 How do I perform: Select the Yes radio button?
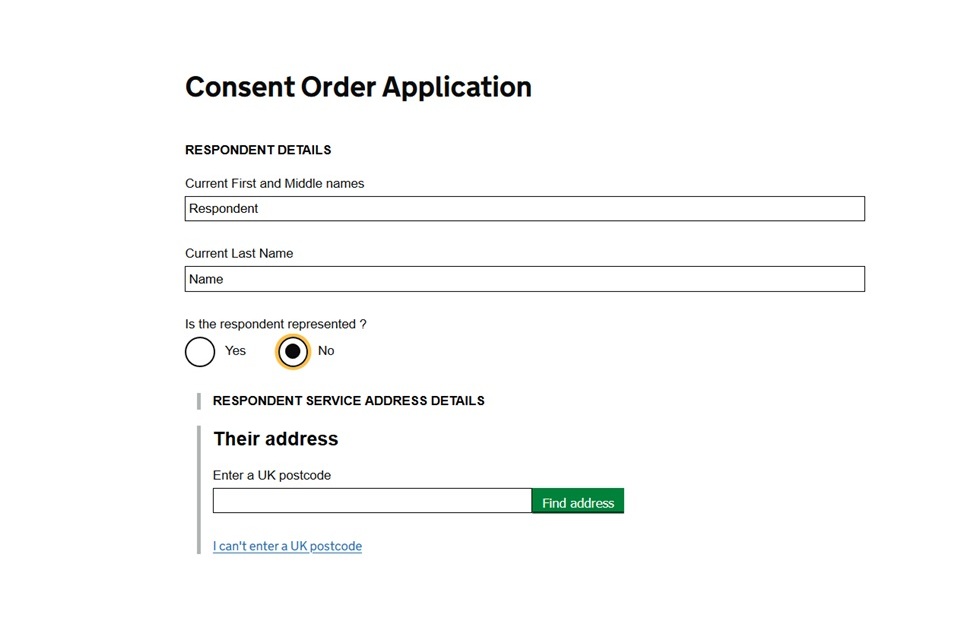coord(200,351)
